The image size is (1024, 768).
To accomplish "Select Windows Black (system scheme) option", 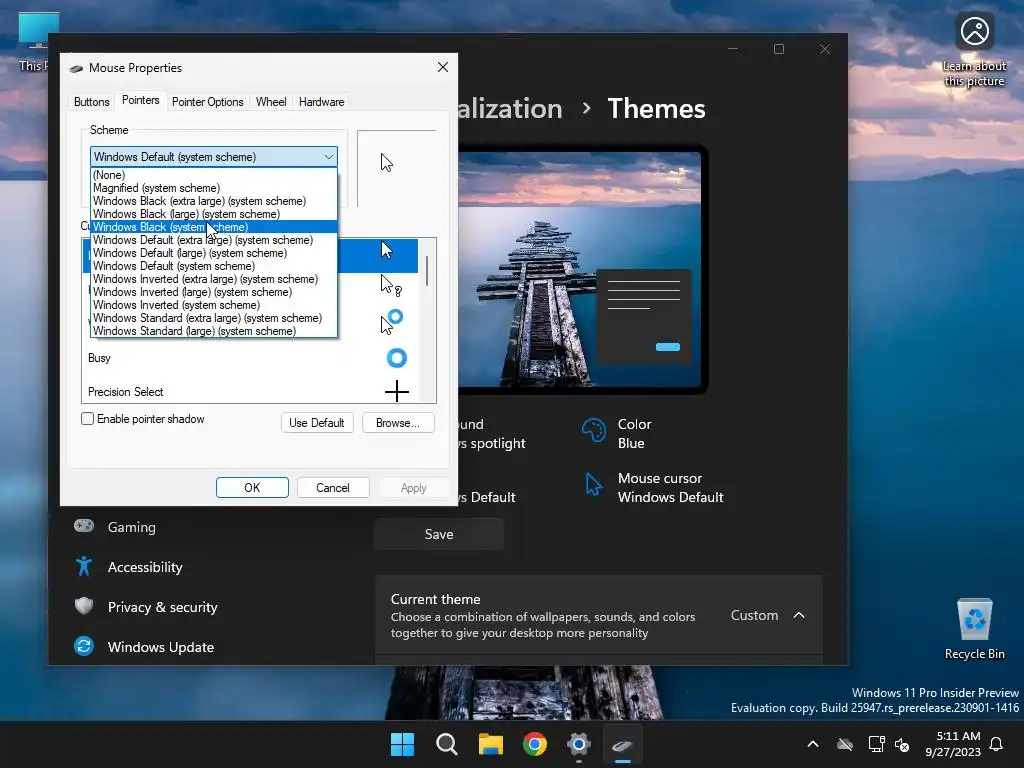I will [214, 227].
